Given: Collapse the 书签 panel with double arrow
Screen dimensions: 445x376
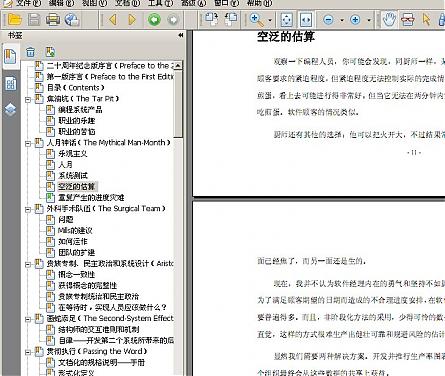Looking at the screenshot, I should tap(180, 35).
